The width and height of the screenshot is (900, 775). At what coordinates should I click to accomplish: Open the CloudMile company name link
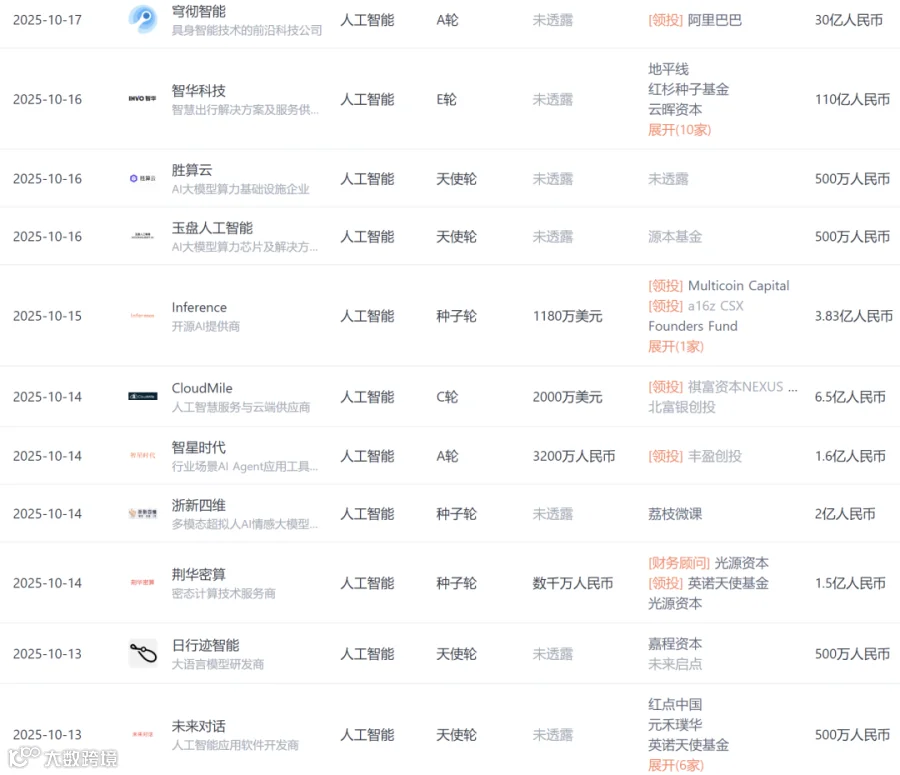pos(202,388)
